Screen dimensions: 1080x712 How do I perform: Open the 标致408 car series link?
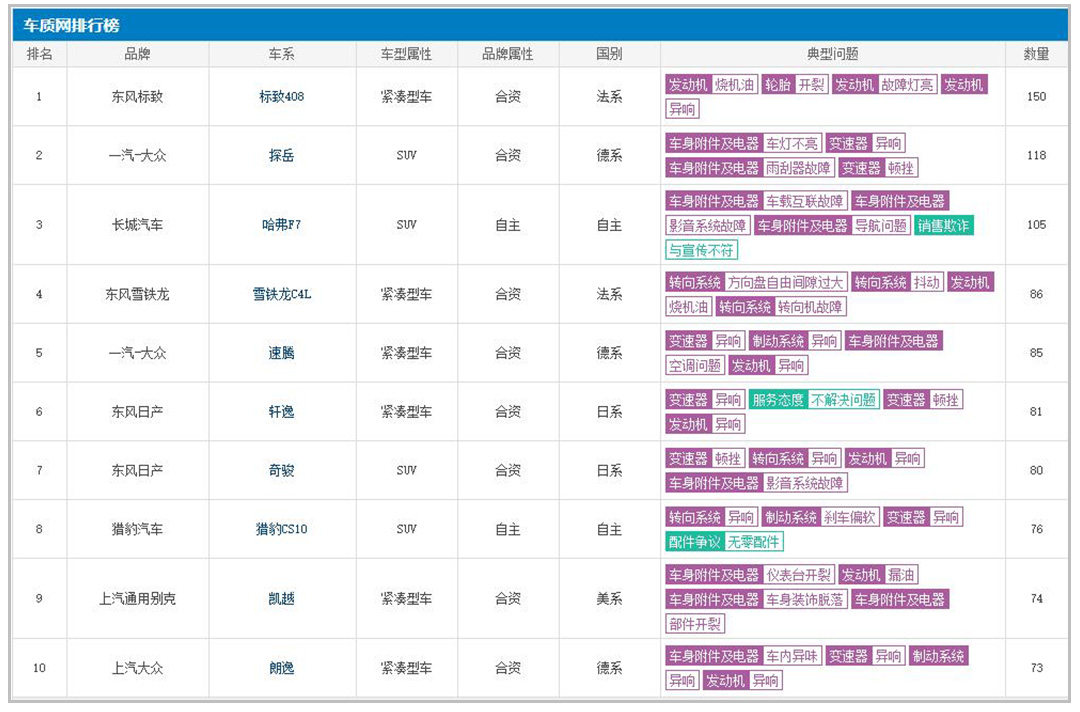coord(282,97)
